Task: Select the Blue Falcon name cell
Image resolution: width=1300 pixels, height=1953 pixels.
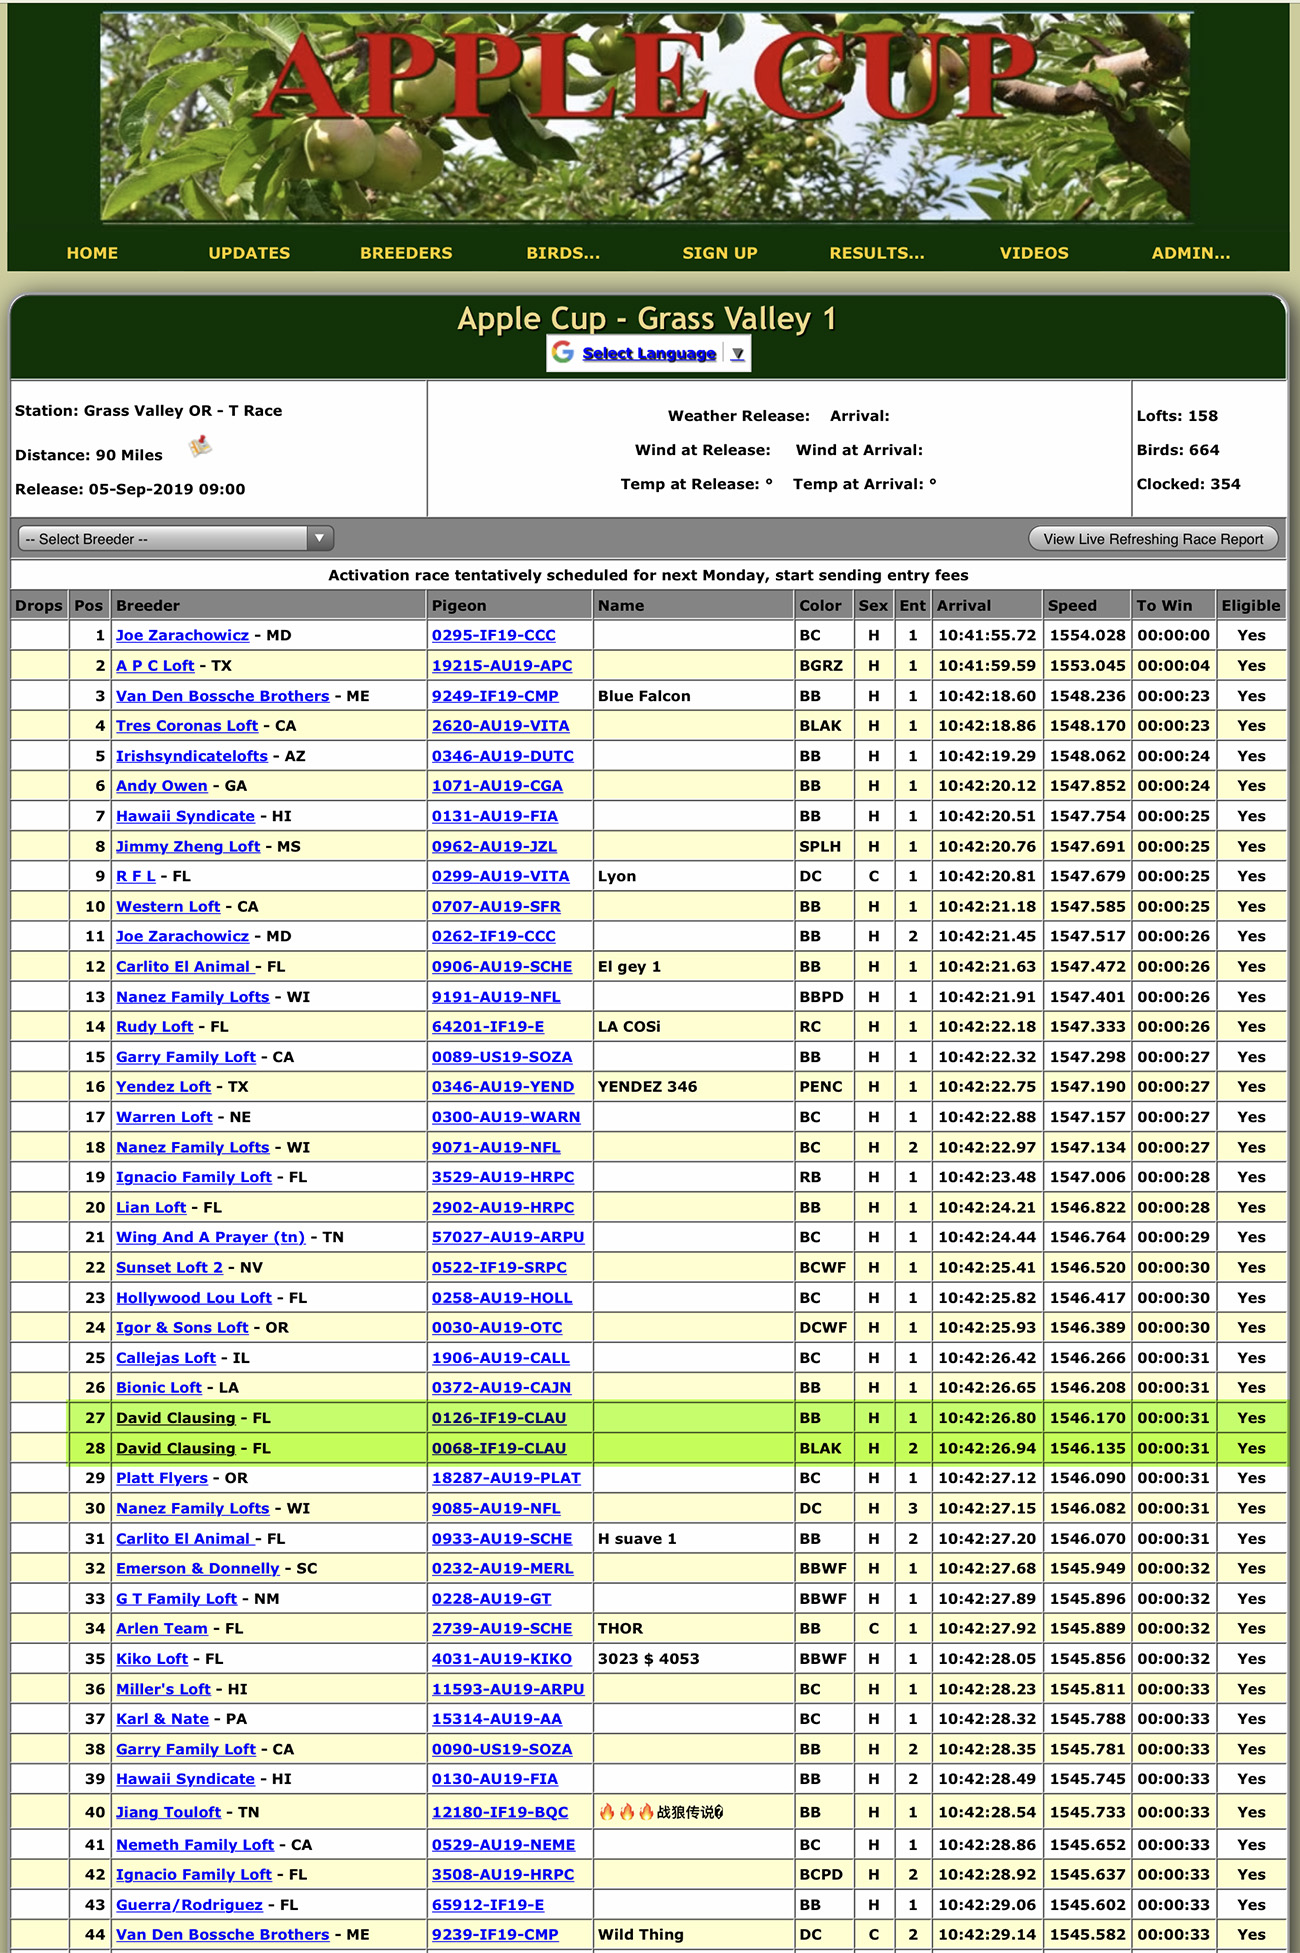Action: [x=692, y=696]
